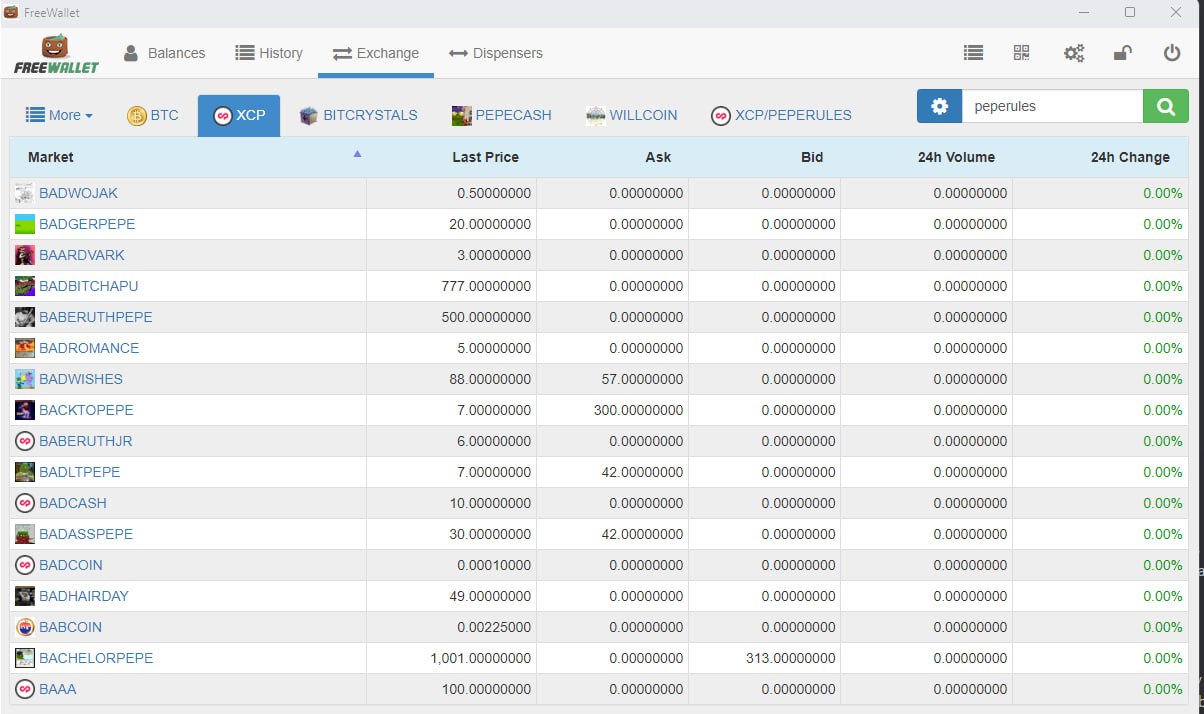This screenshot has height=714, width=1204.
Task: Click the BADBITCHAPU asset icon
Action: tap(25, 286)
